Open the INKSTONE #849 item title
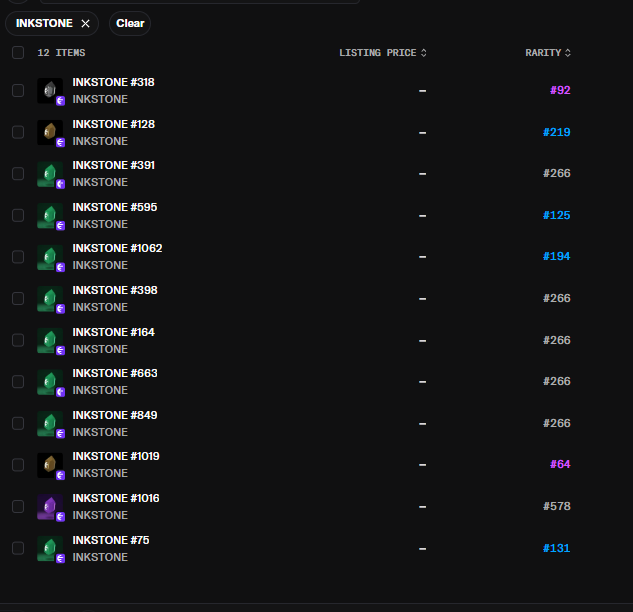Screen dimensions: 633x612 coord(115,415)
